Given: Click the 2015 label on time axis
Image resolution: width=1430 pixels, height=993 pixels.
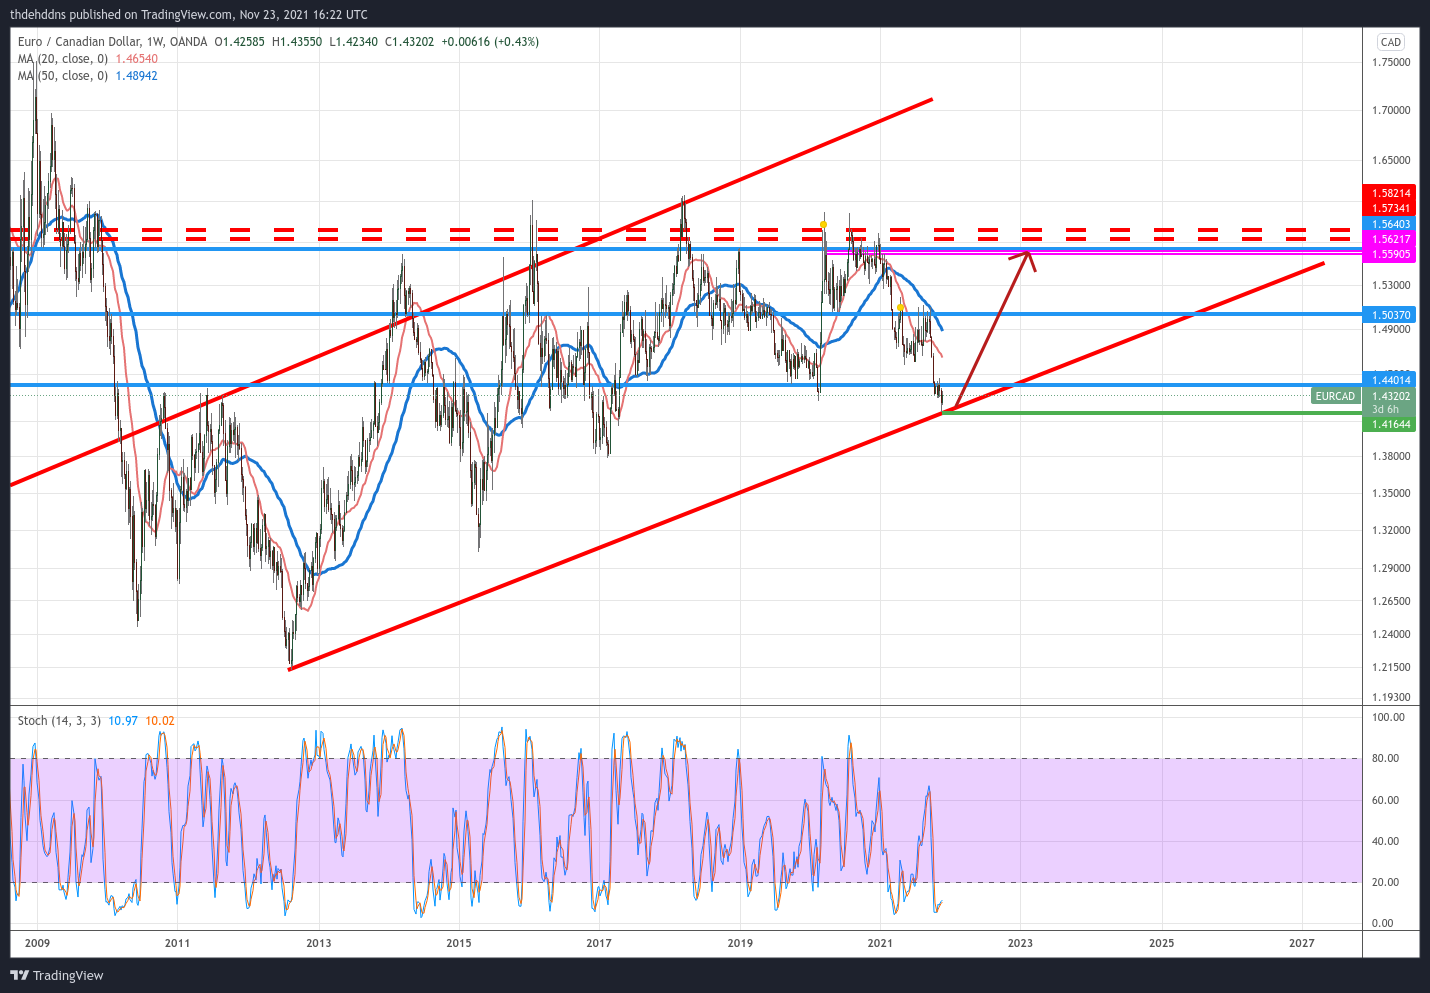Looking at the screenshot, I should click(458, 943).
